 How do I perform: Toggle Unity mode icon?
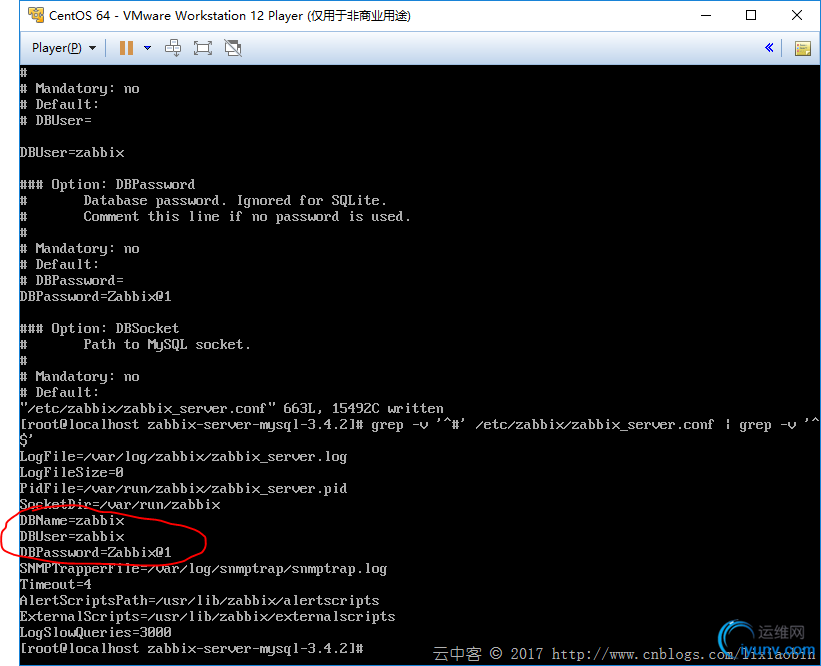click(x=233, y=48)
